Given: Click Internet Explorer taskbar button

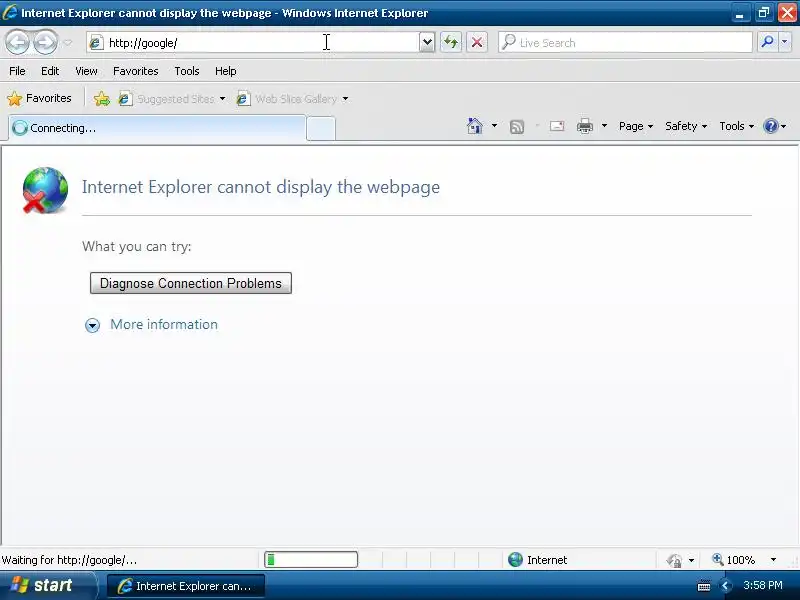Looking at the screenshot, I should pyautogui.click(x=186, y=586).
